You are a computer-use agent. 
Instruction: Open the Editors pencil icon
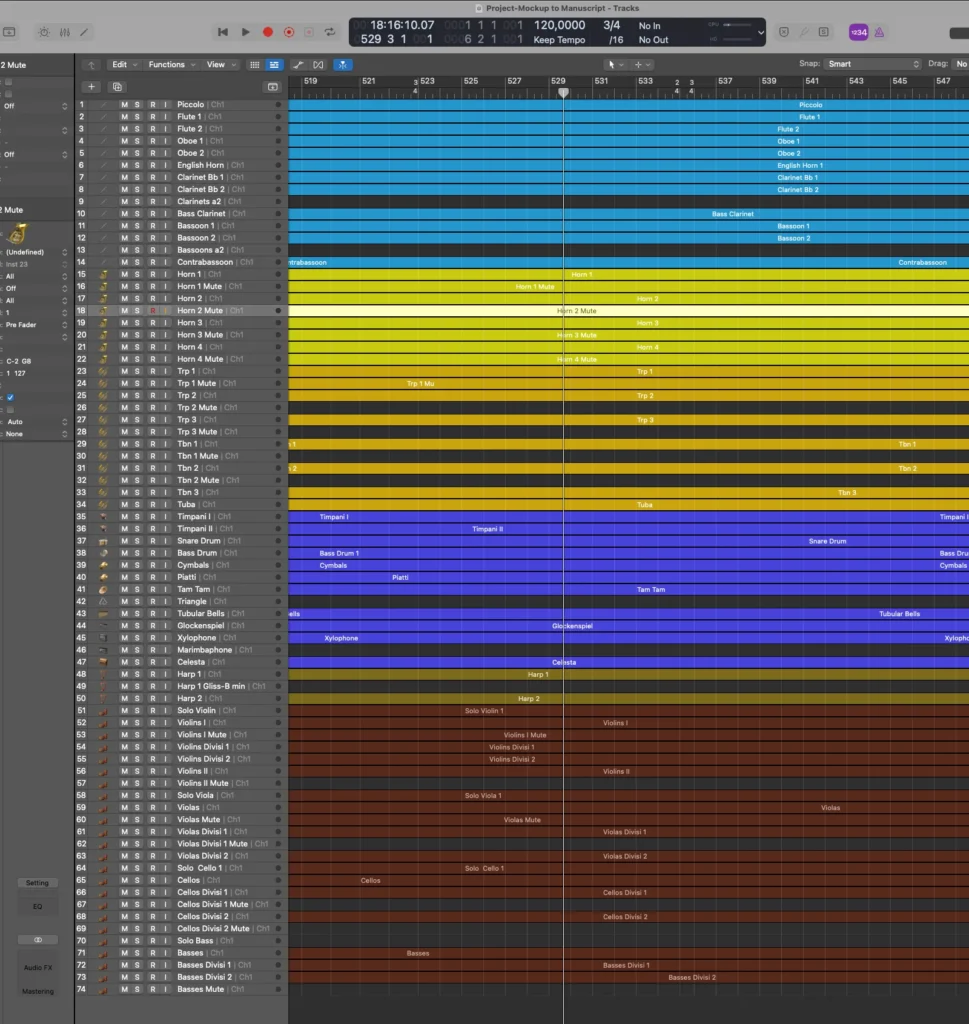(84, 32)
